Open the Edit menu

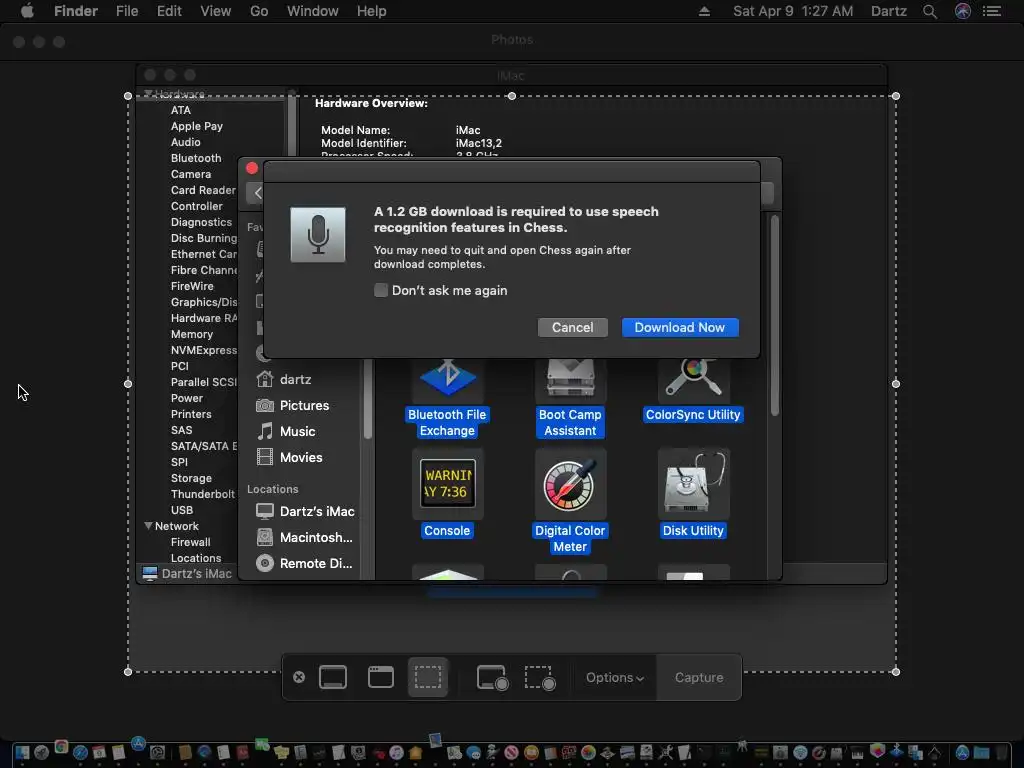[169, 11]
